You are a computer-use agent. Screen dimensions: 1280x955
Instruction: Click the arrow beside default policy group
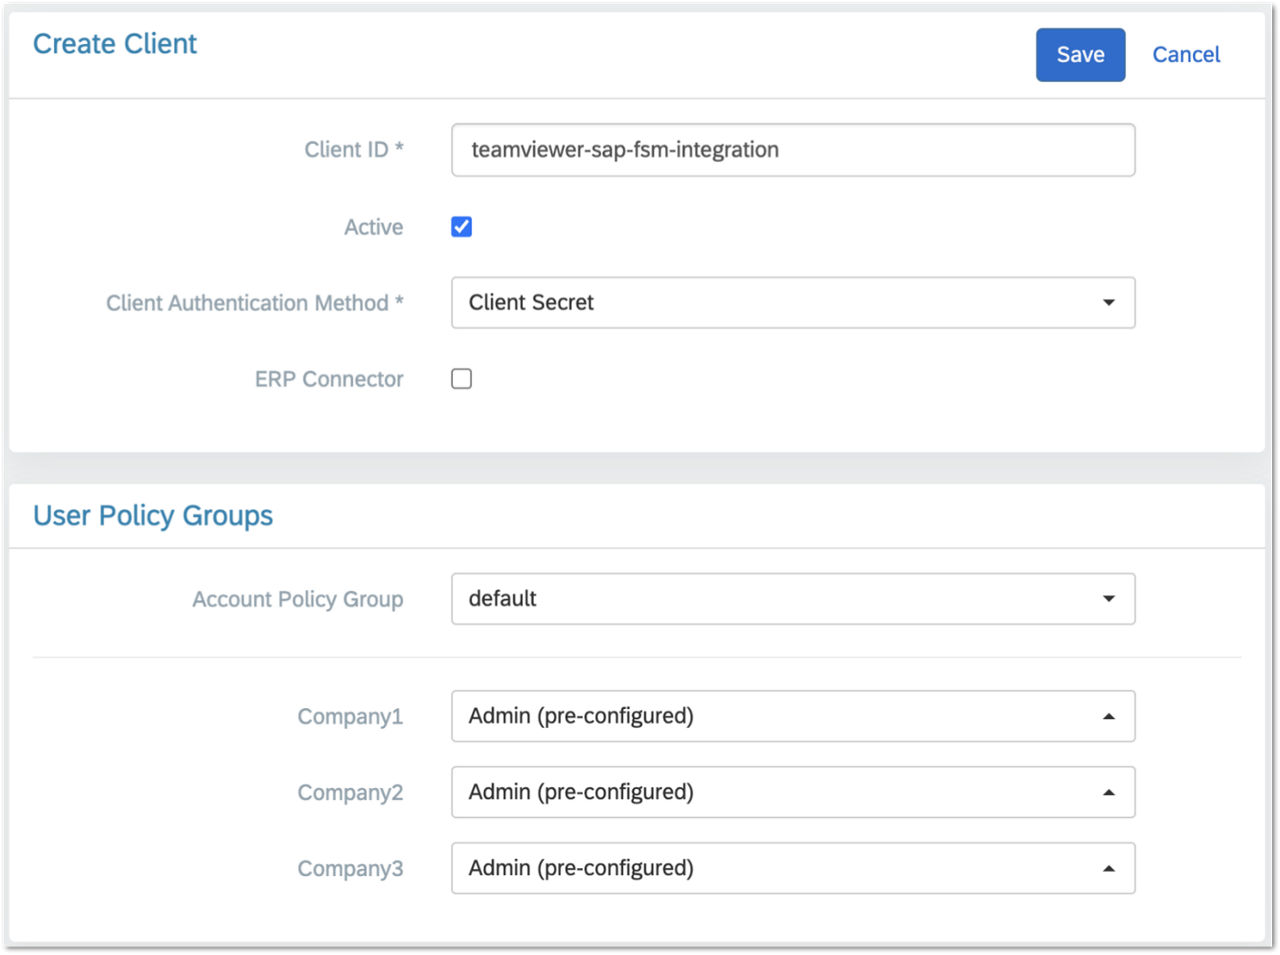pyautogui.click(x=1108, y=599)
